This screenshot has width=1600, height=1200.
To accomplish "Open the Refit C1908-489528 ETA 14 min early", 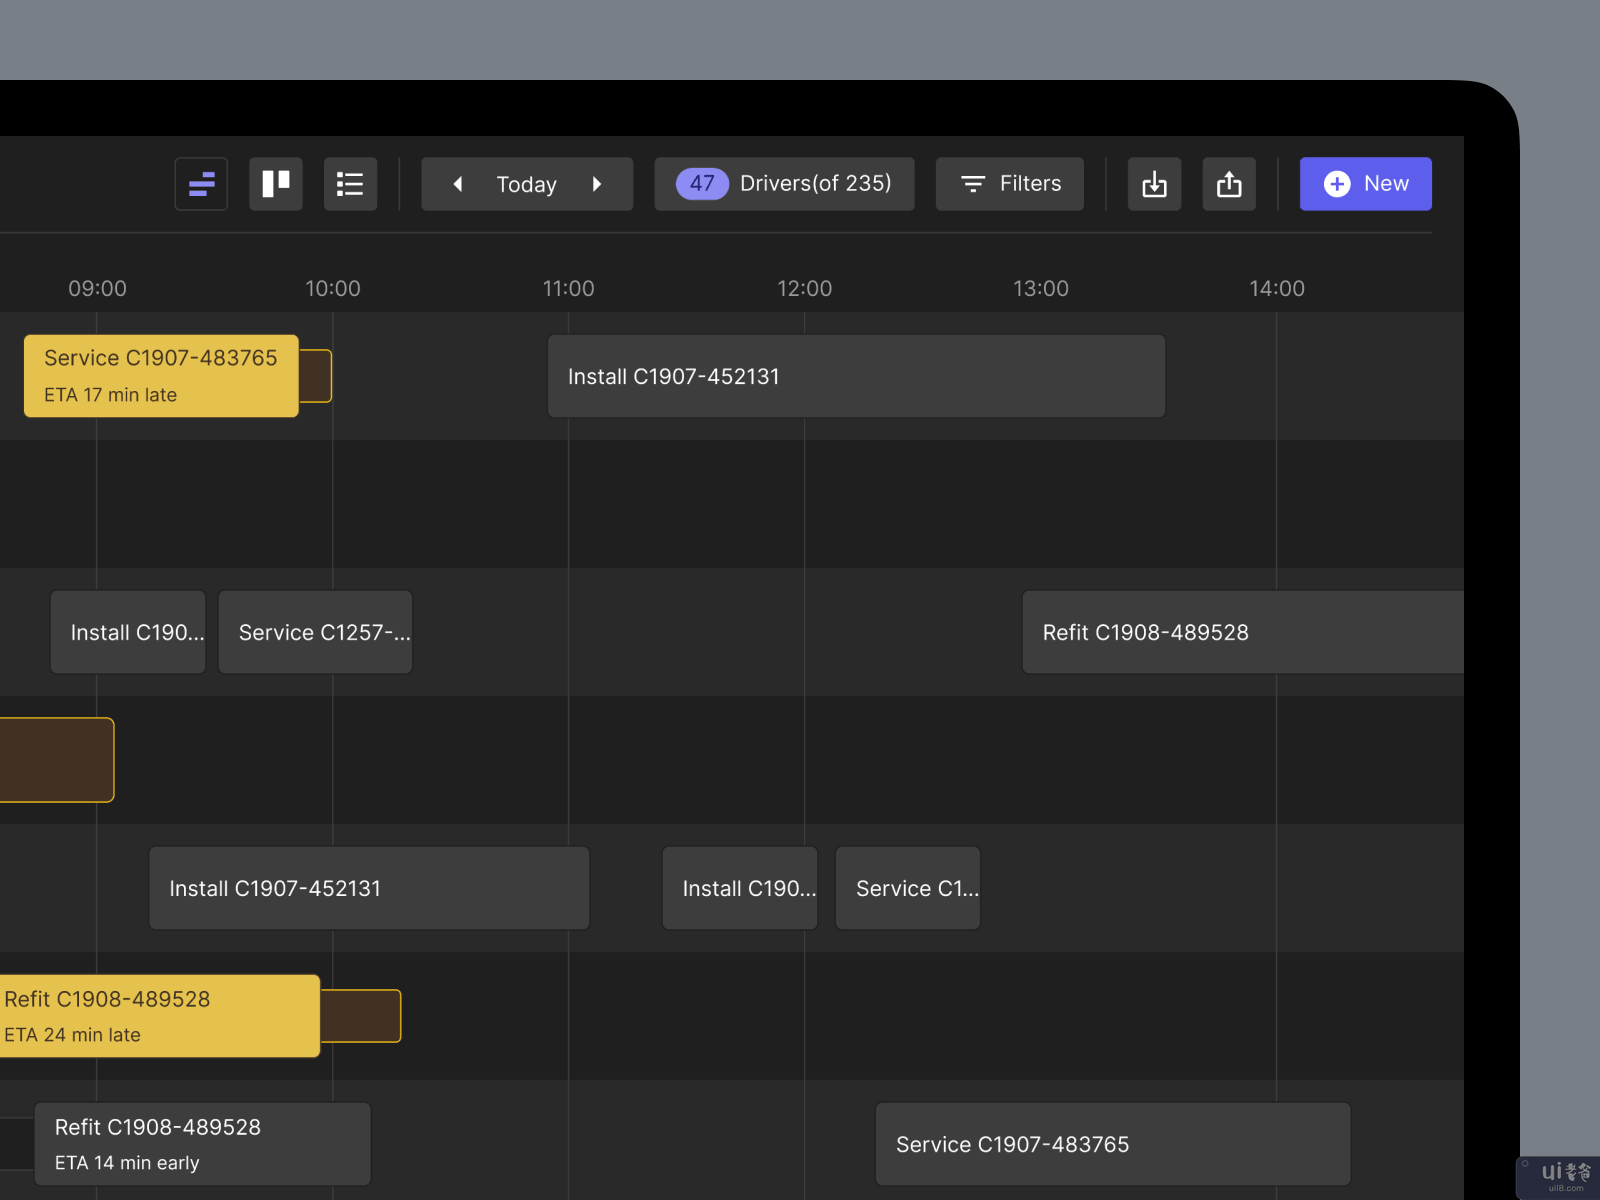I will (202, 1144).
